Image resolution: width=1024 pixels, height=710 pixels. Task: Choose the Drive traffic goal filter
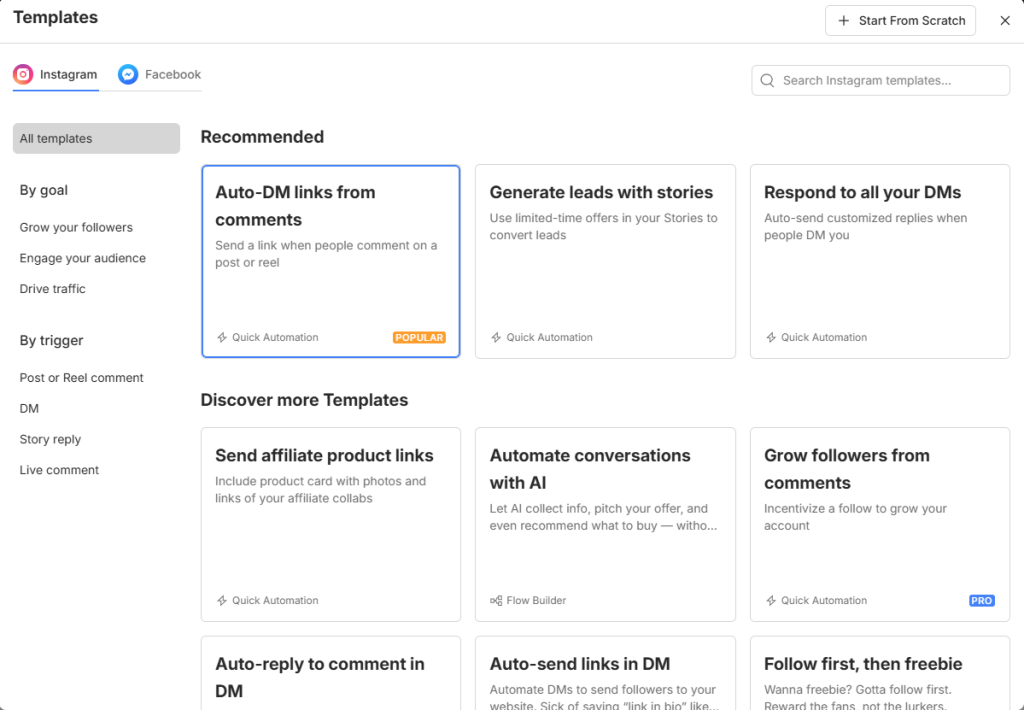[52, 289]
